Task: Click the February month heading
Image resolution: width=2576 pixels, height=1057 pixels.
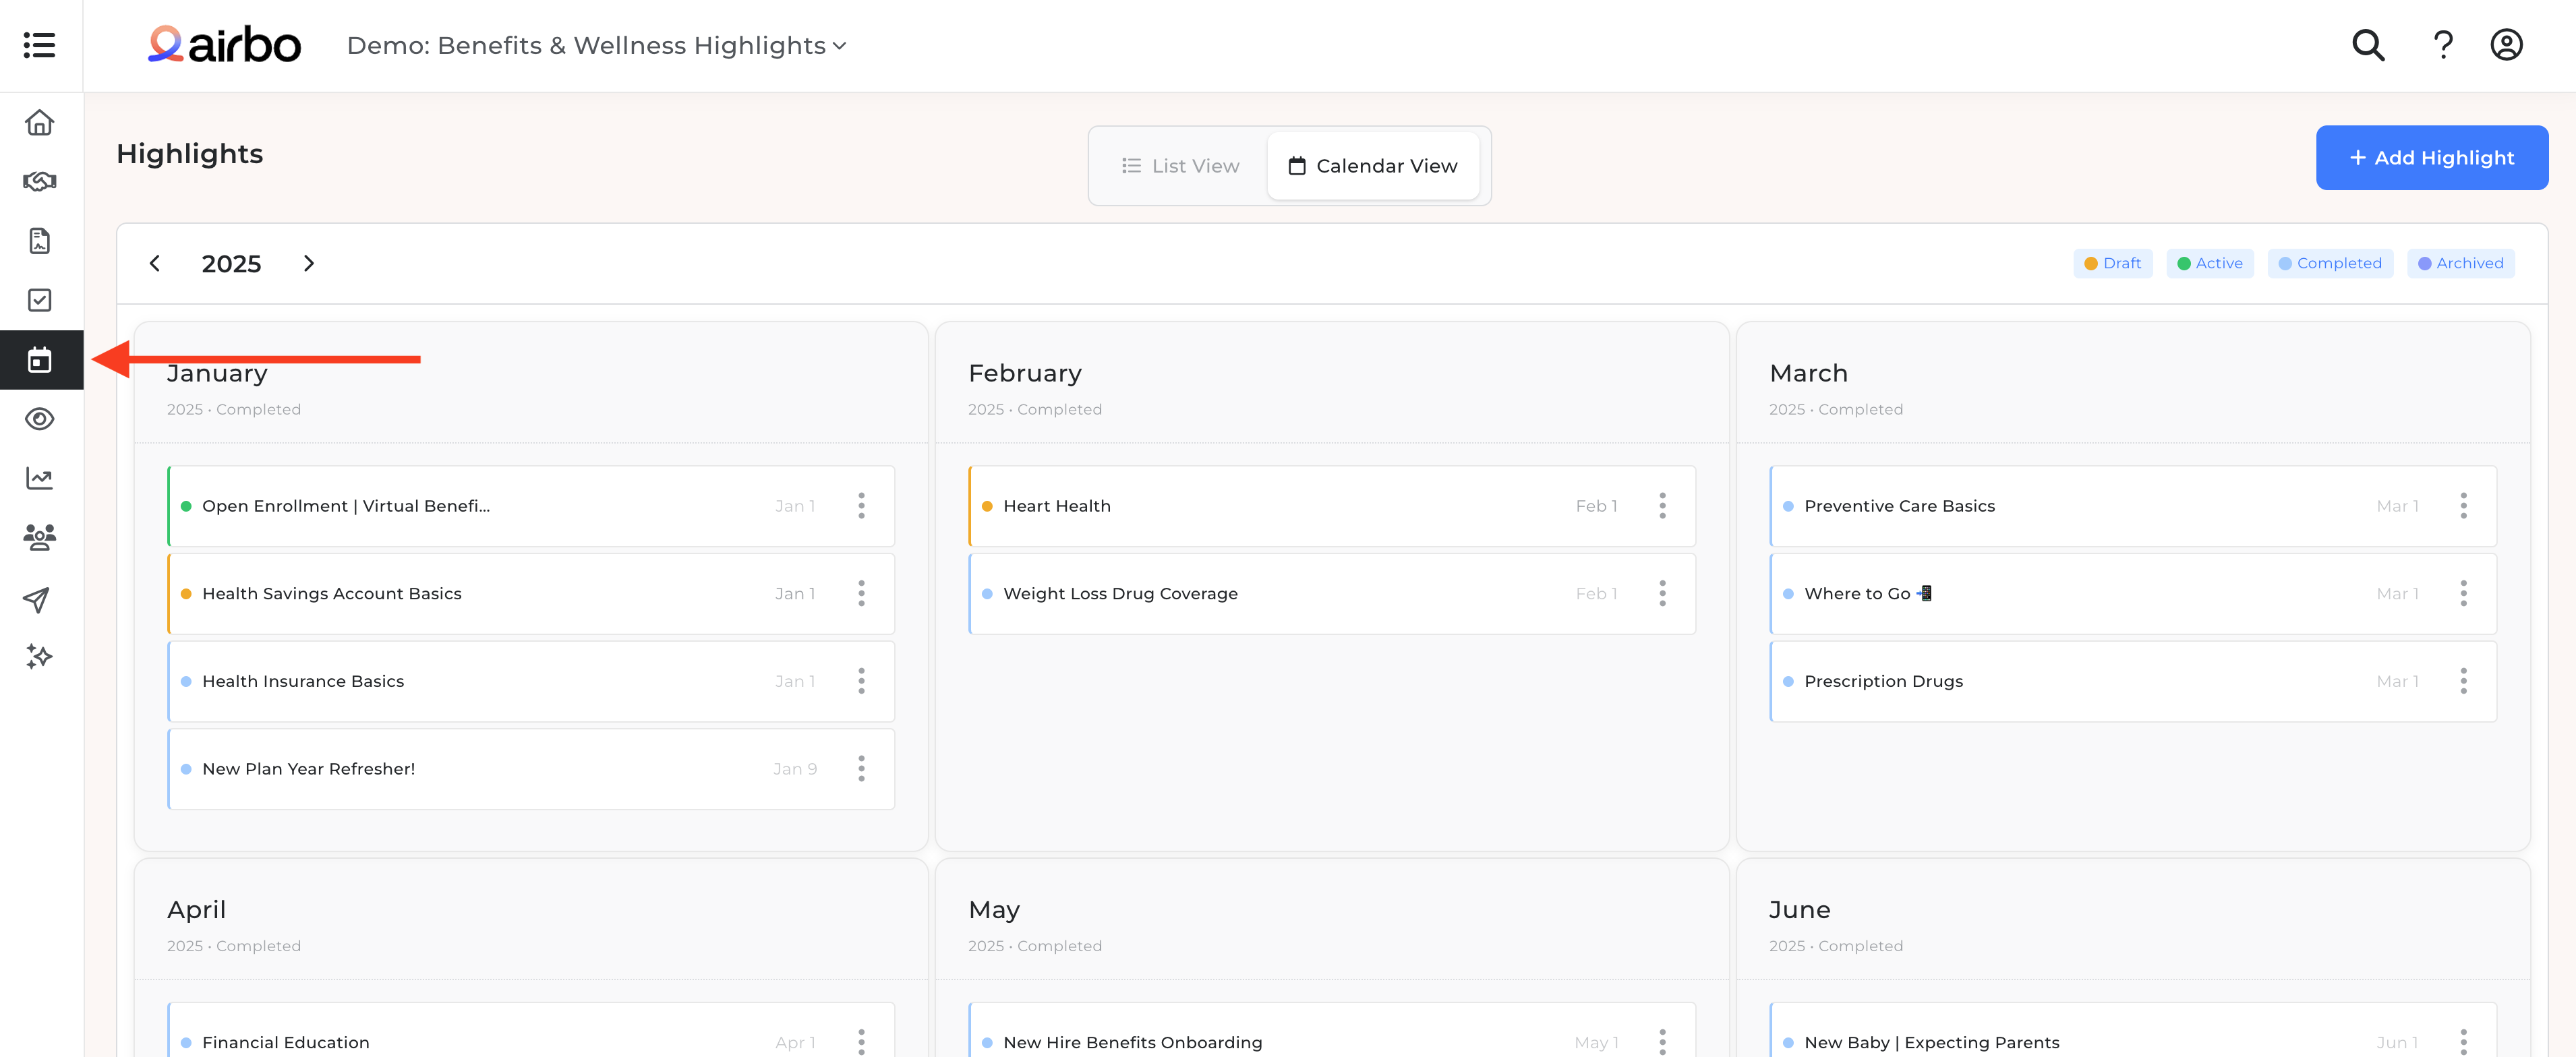Action: (x=1025, y=373)
